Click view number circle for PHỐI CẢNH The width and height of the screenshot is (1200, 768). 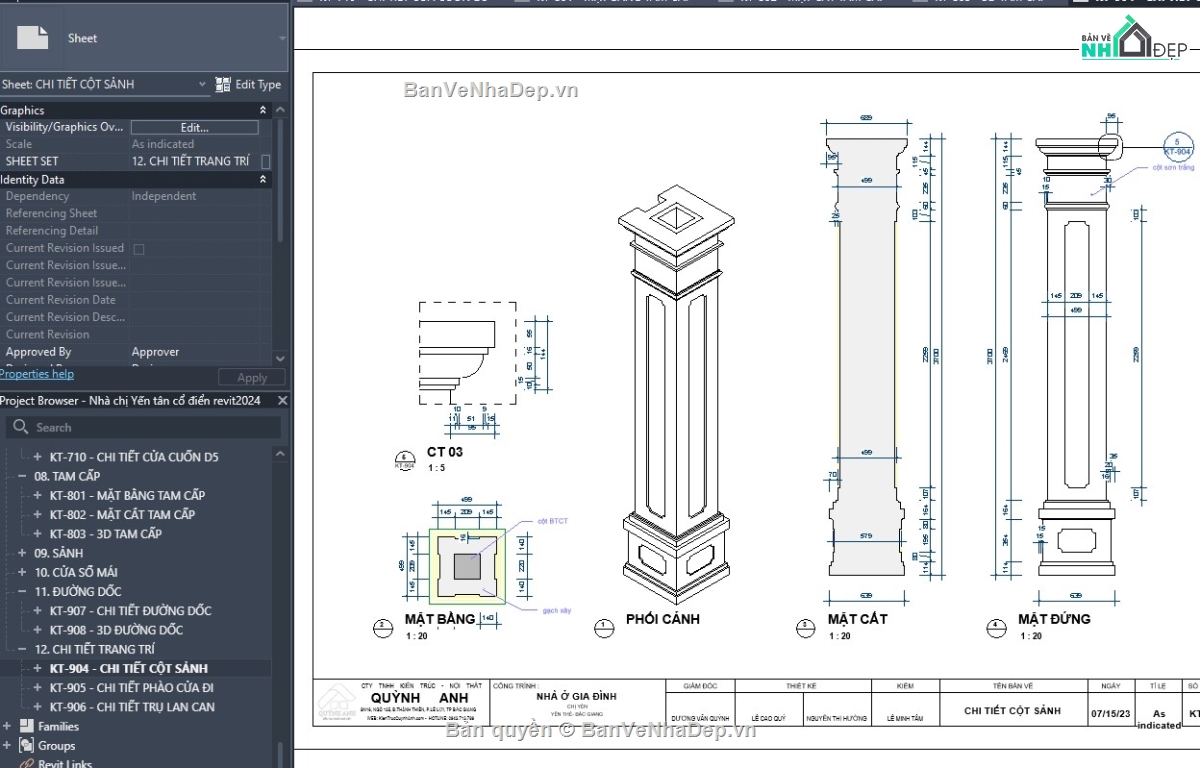point(603,629)
